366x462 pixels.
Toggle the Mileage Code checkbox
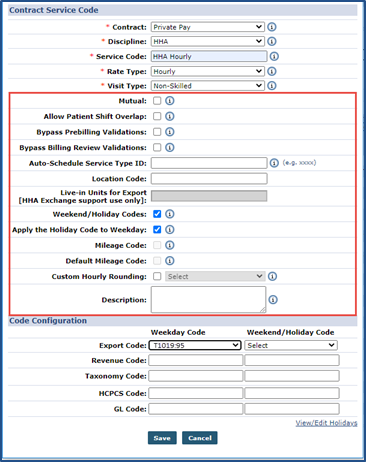(157, 245)
